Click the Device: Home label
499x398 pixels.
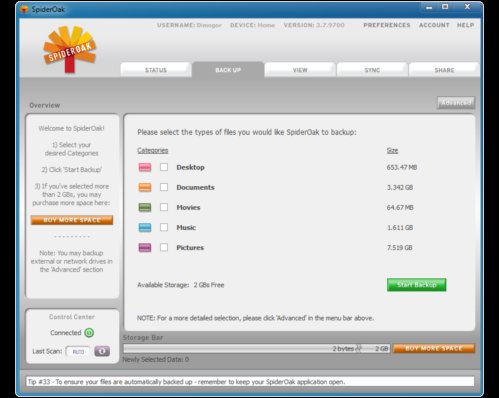252,25
